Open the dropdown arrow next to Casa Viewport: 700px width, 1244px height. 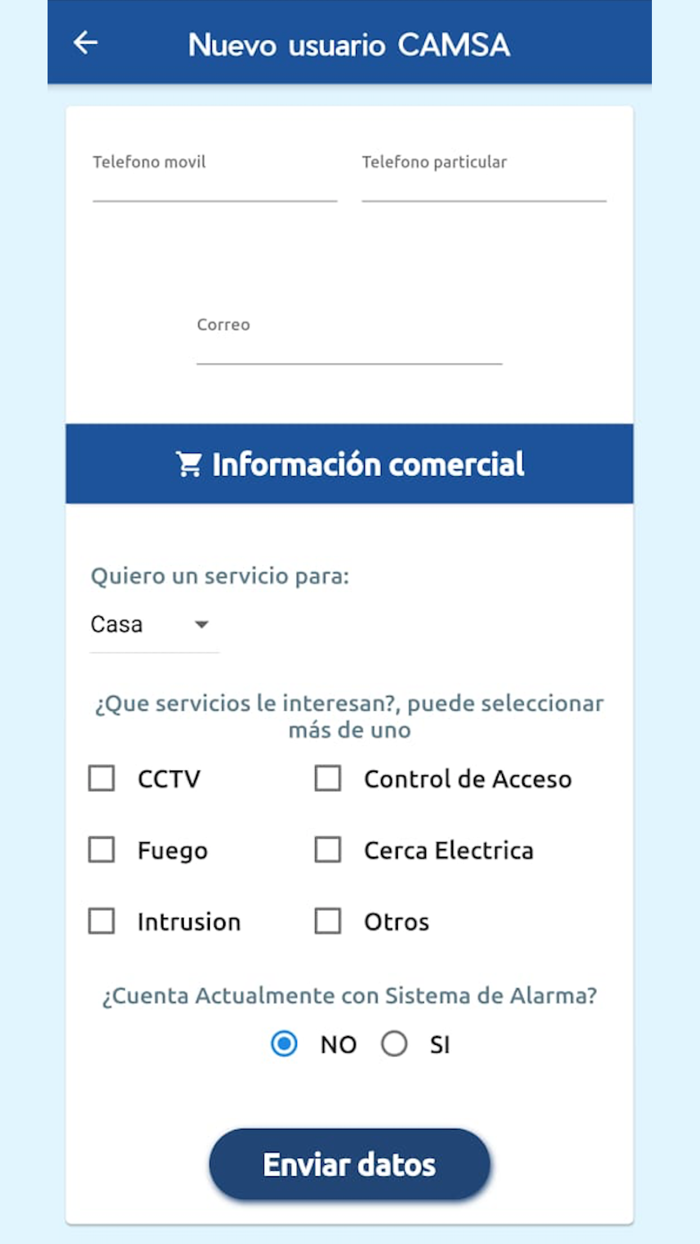pos(201,624)
